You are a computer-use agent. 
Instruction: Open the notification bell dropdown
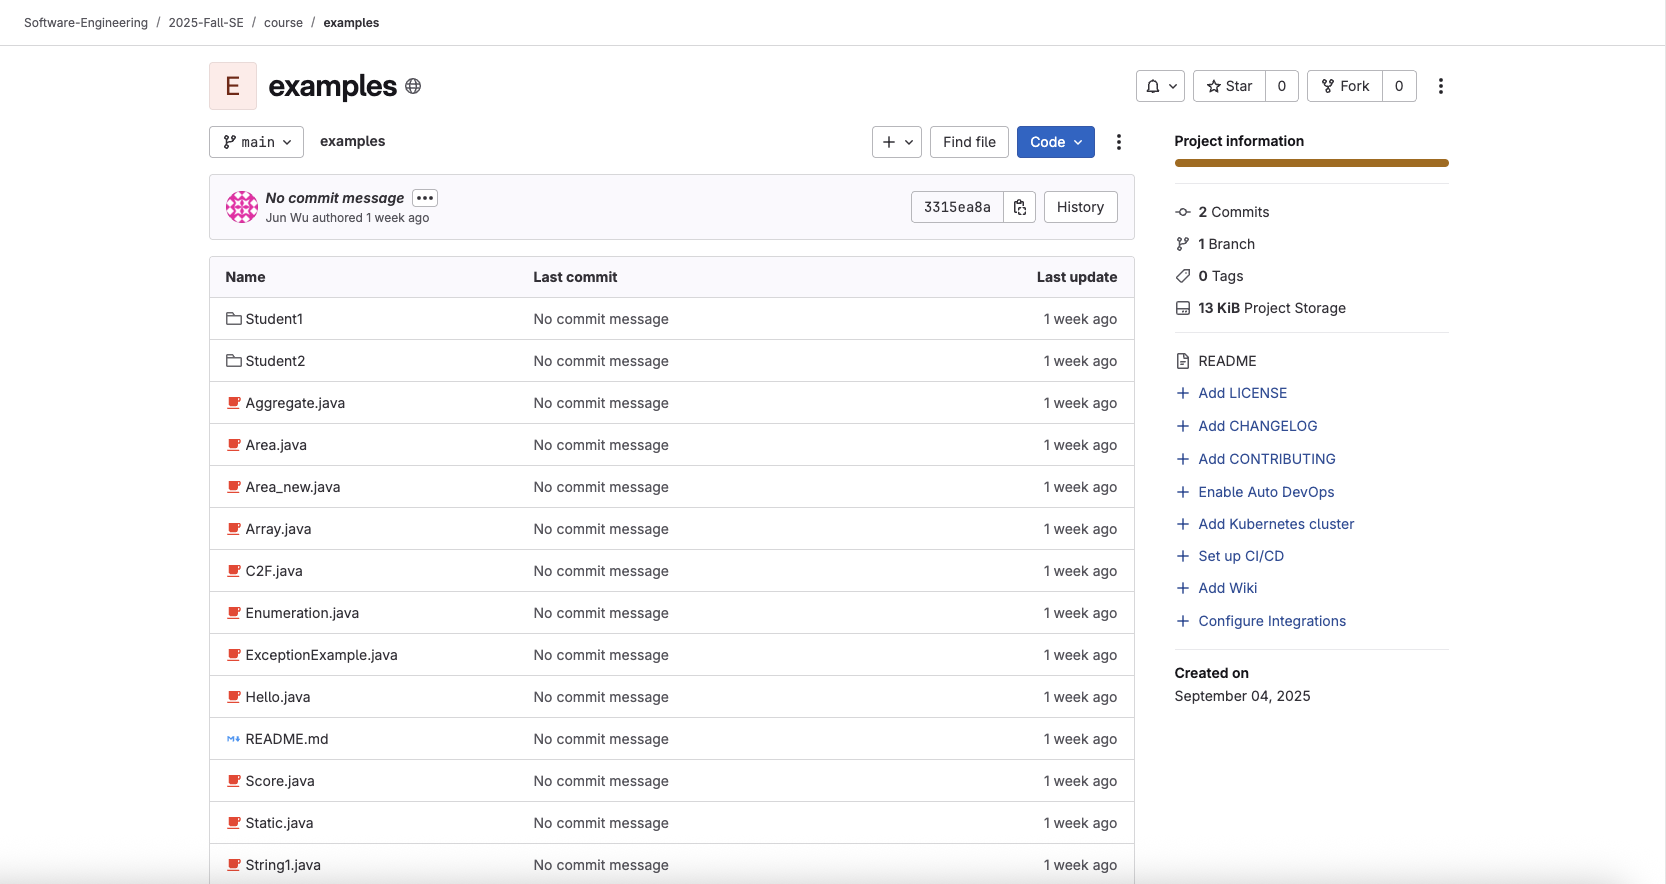point(1160,86)
